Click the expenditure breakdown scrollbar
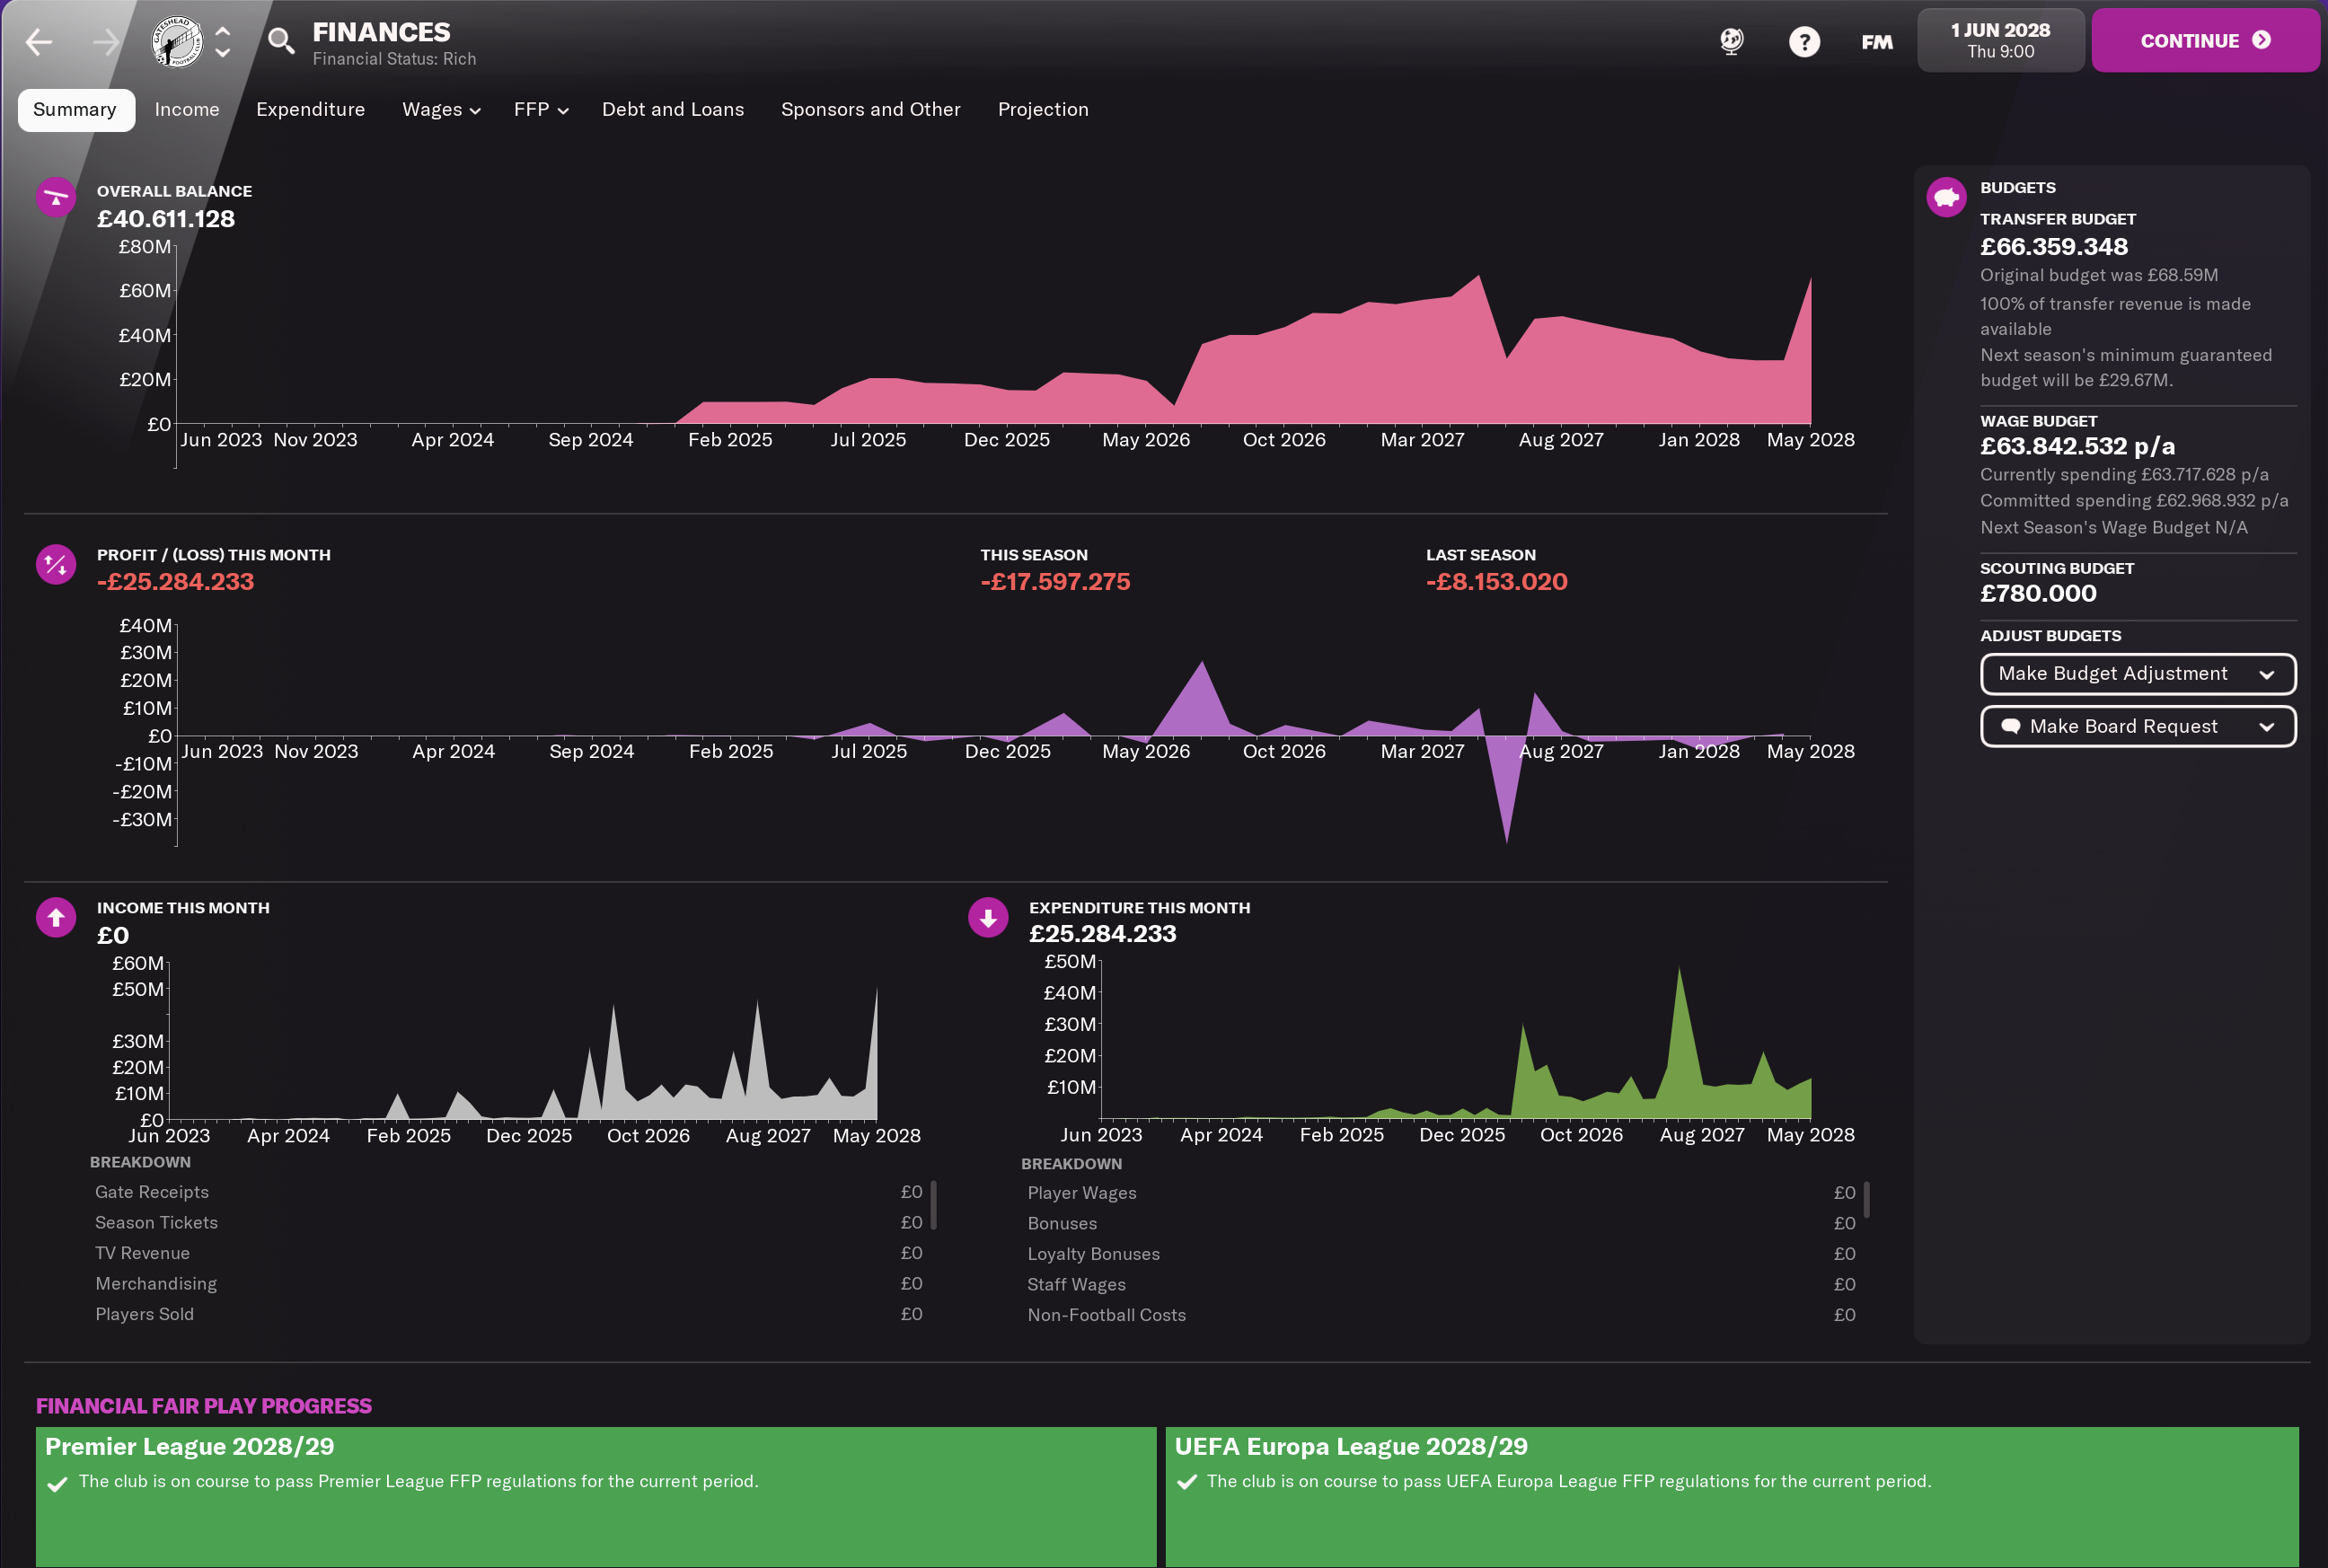2328x1568 pixels. [1866, 1199]
